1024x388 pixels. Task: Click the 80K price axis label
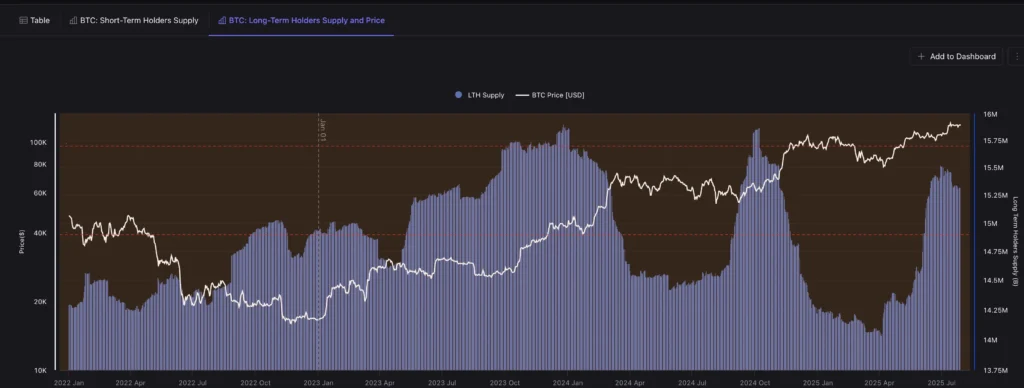[40, 165]
